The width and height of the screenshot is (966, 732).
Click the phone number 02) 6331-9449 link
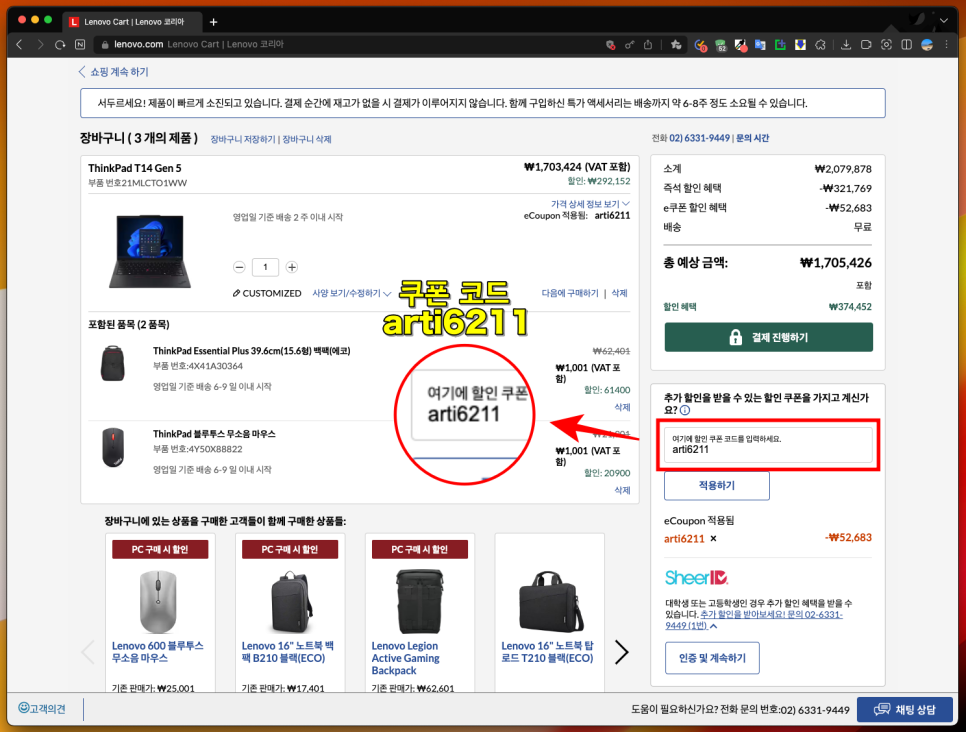pyautogui.click(x=699, y=138)
